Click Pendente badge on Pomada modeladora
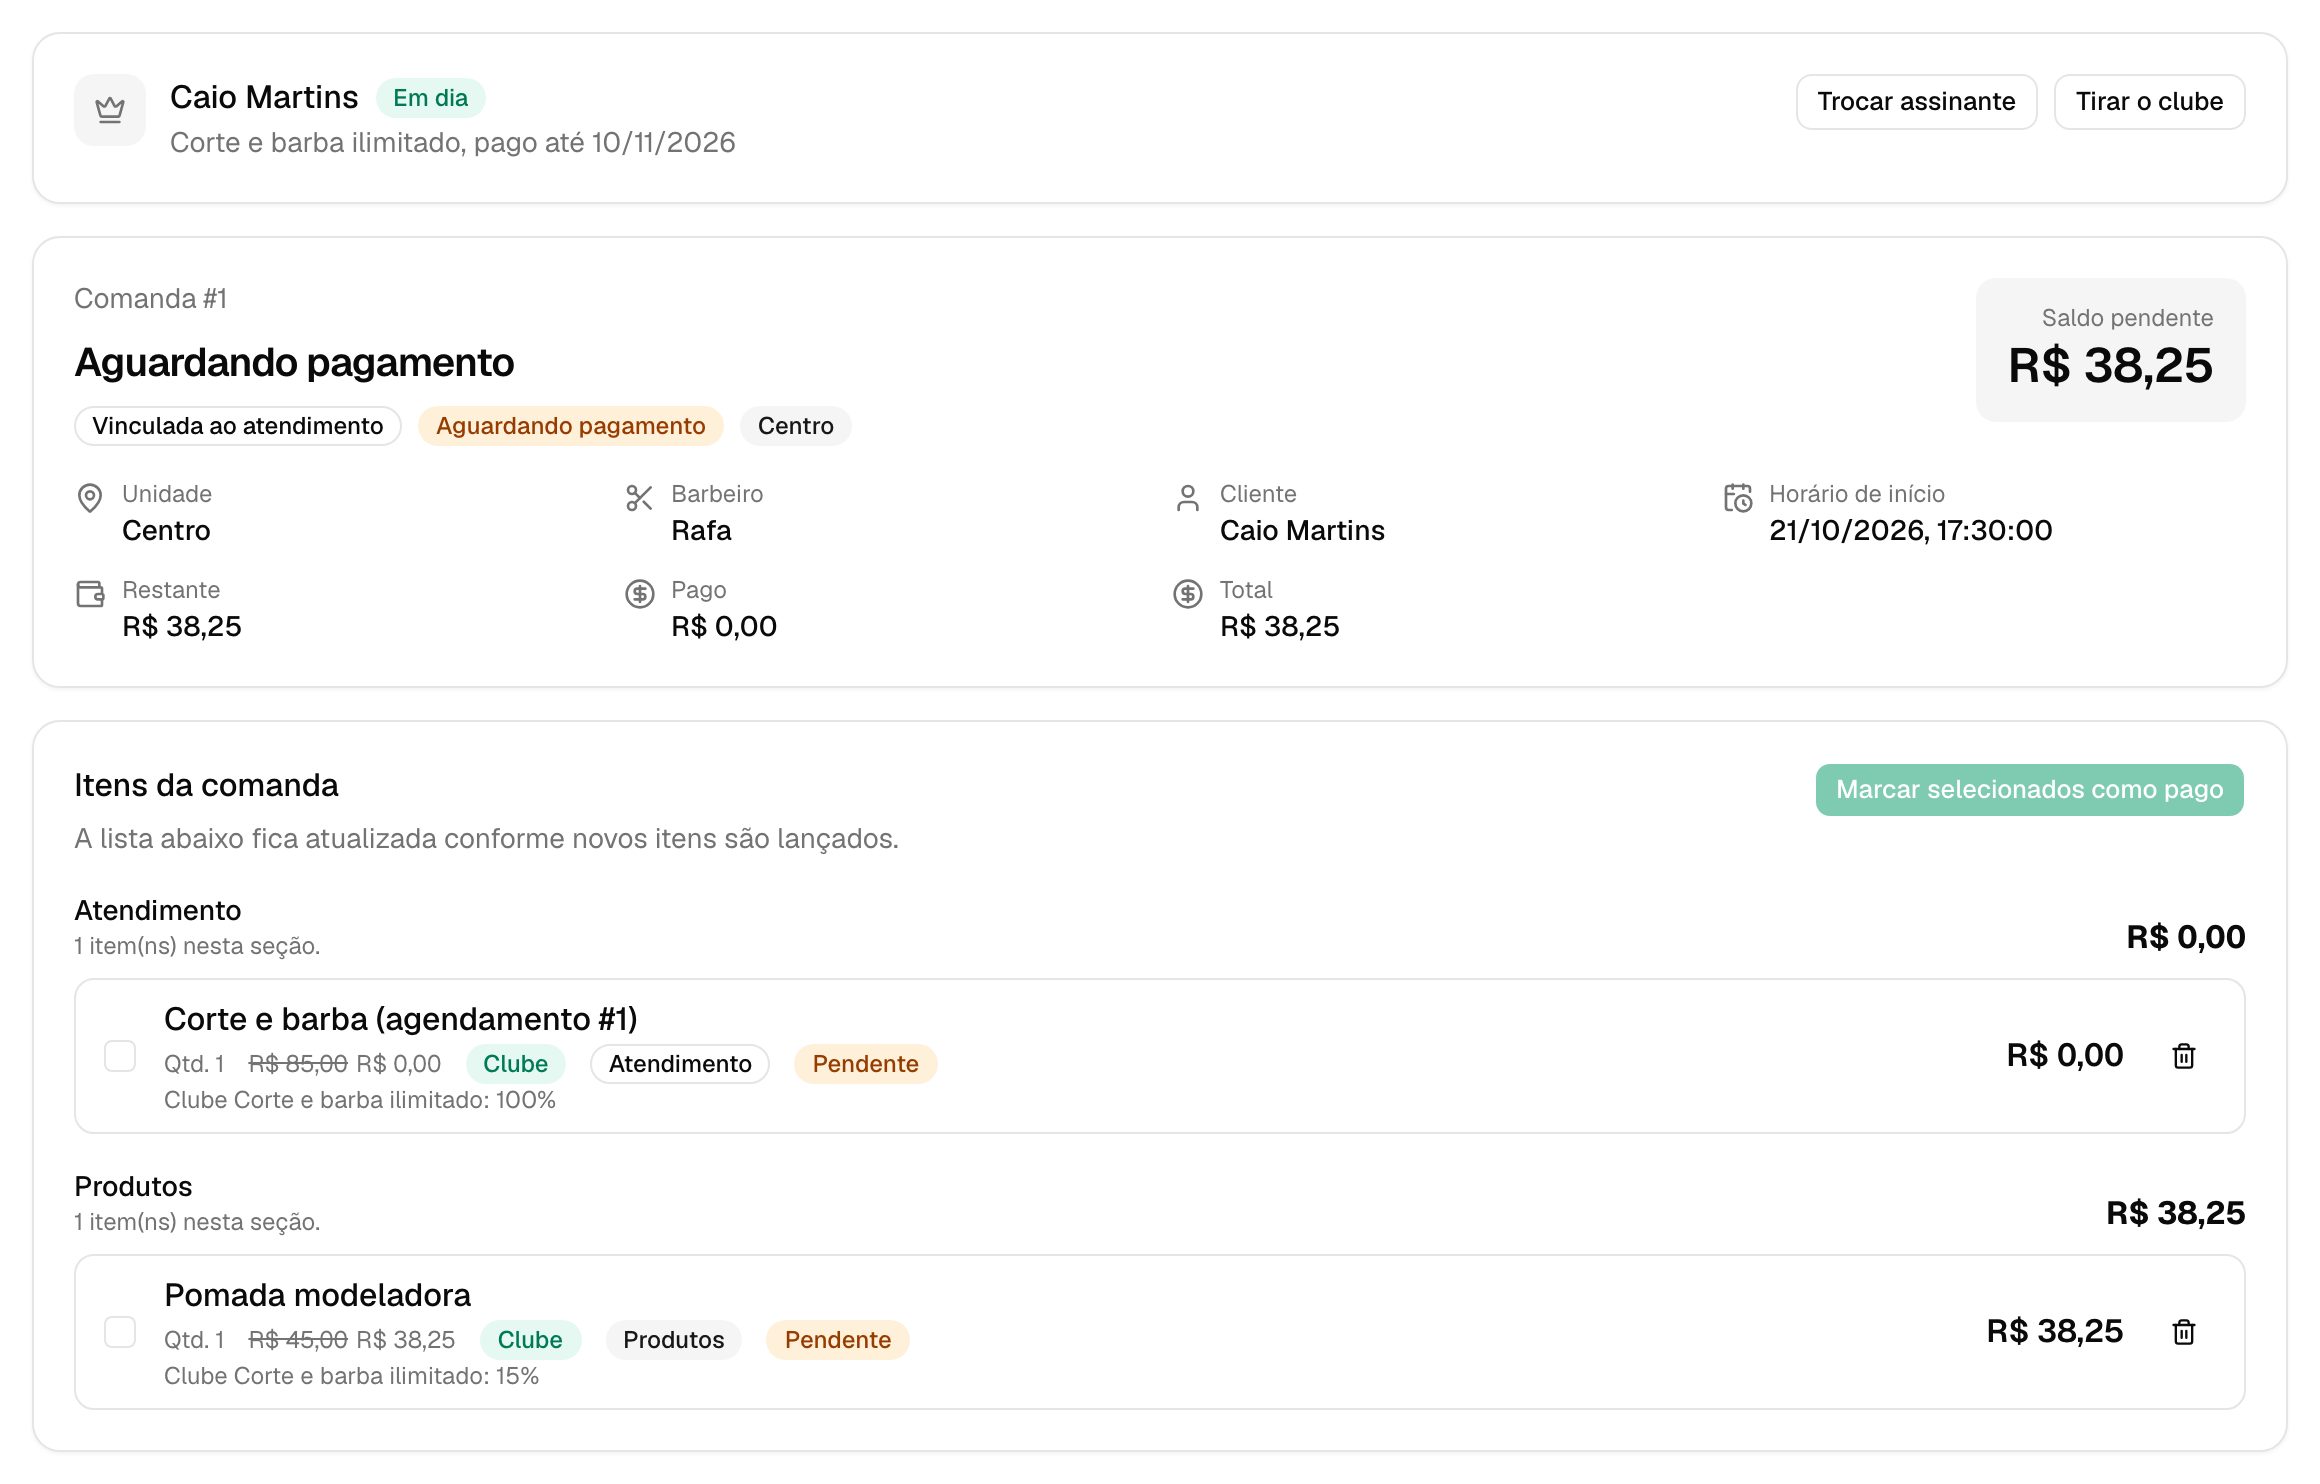 (837, 1340)
